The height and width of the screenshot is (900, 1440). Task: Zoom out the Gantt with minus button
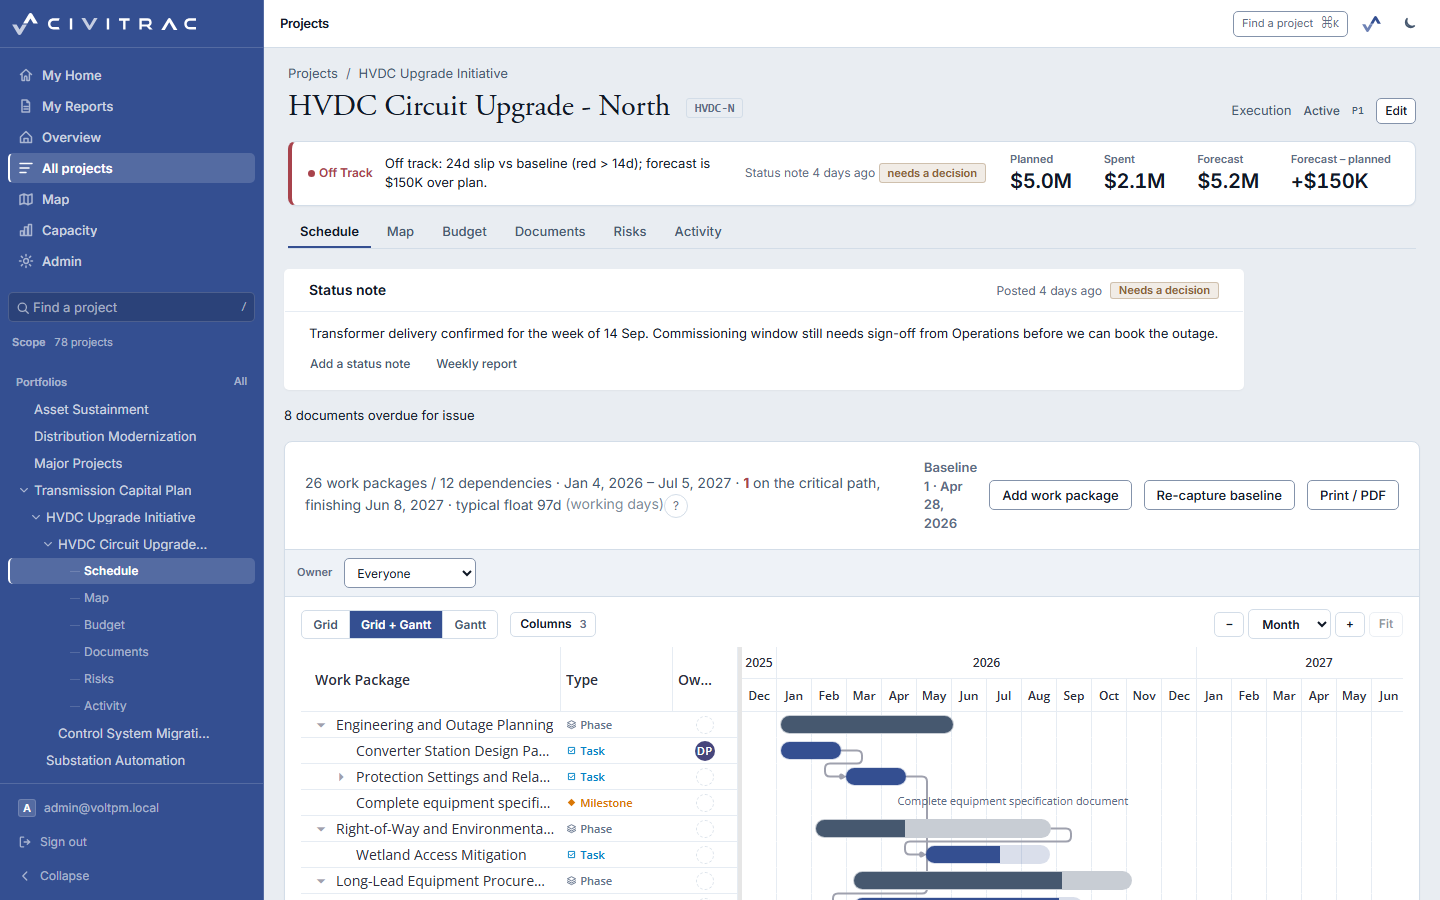[1229, 624]
